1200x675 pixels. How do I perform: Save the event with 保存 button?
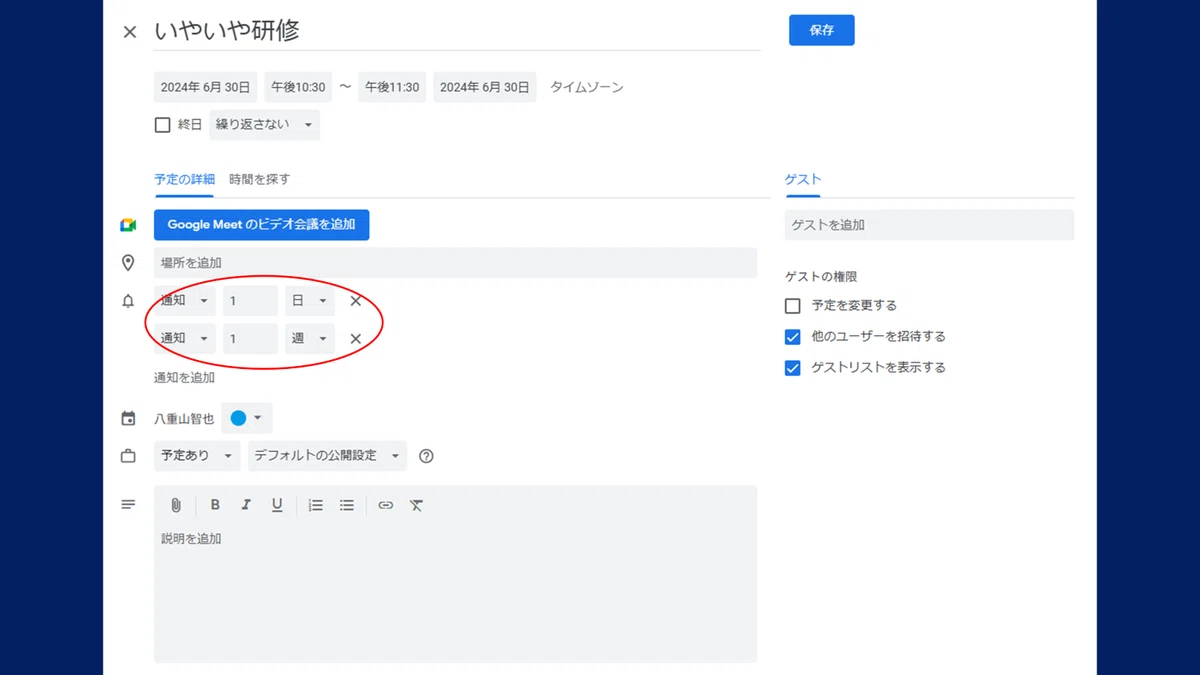(x=822, y=30)
